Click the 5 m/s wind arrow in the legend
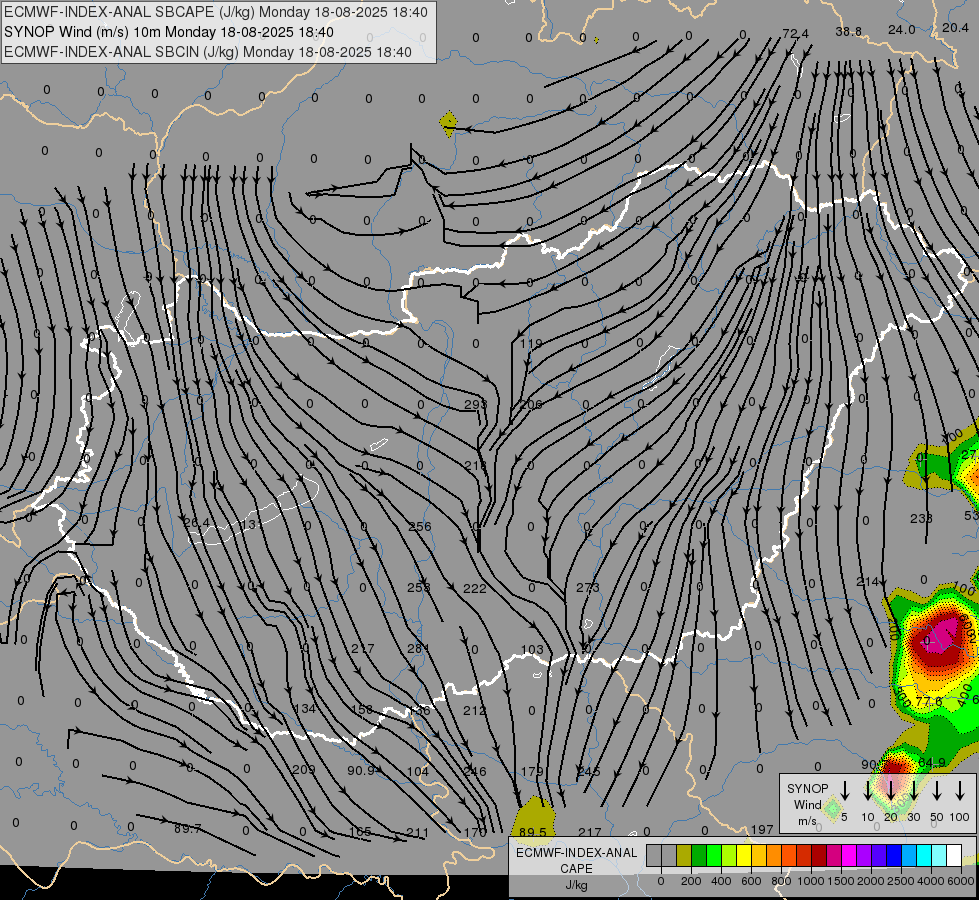Viewport: 979px width, 900px height. [x=845, y=789]
